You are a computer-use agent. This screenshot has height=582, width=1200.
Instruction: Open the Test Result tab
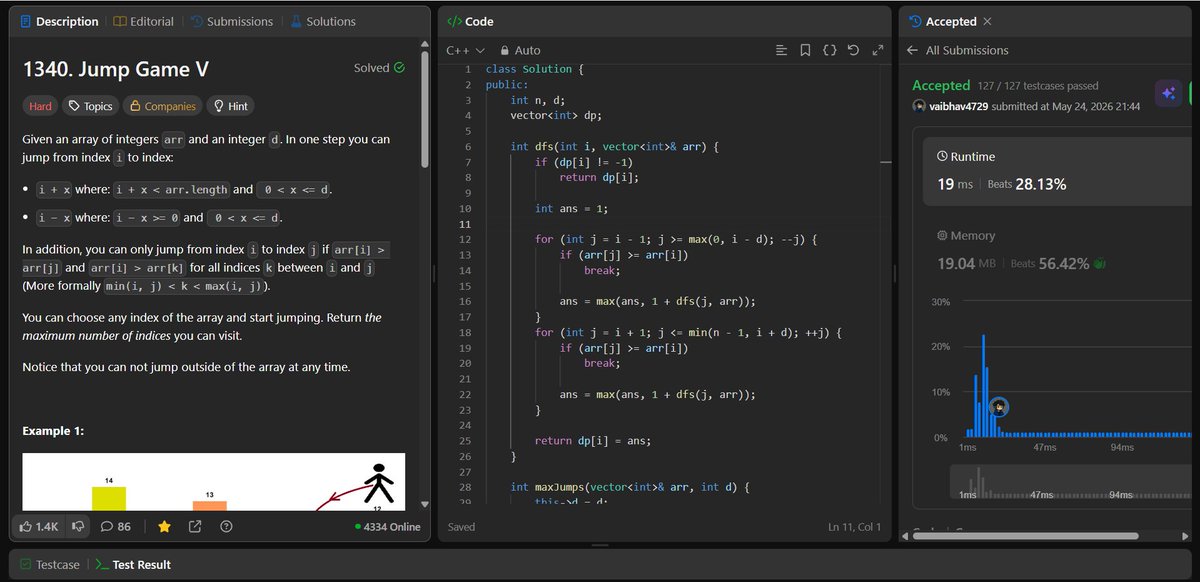click(x=132, y=564)
